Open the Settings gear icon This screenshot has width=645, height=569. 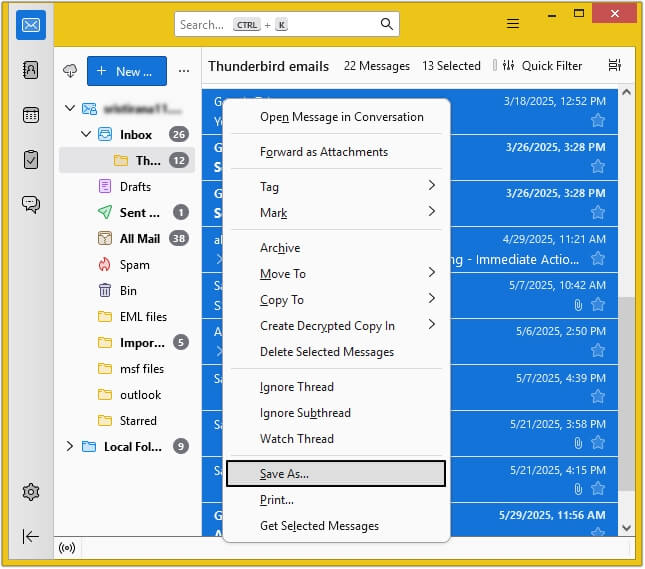(x=31, y=492)
